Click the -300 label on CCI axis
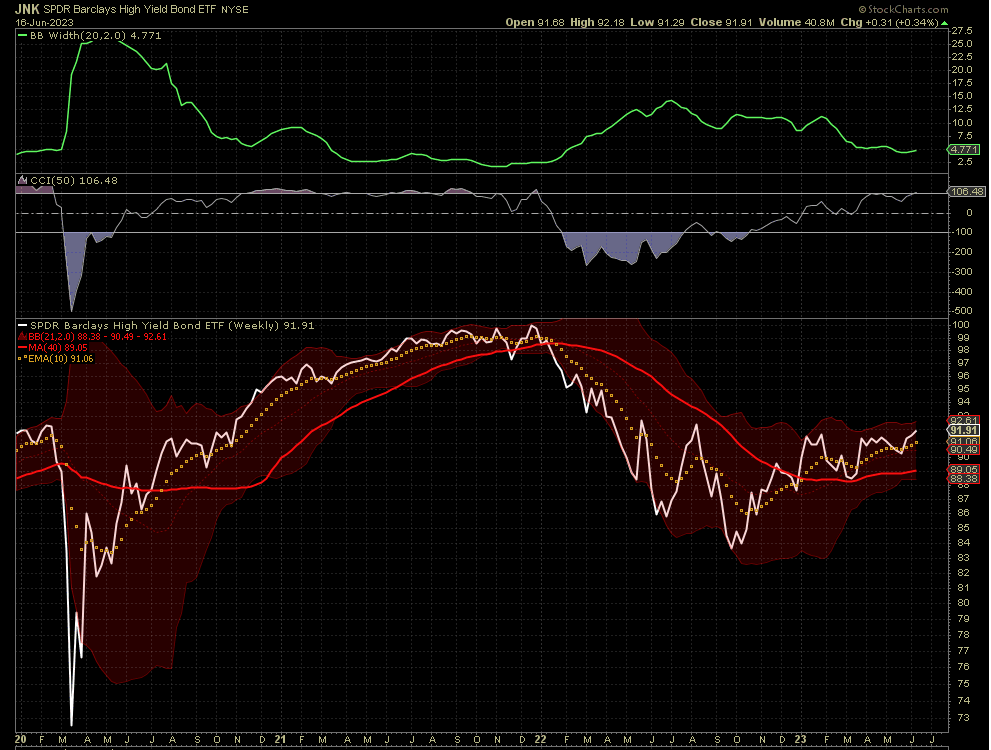The height and width of the screenshot is (750, 991). 962,272
